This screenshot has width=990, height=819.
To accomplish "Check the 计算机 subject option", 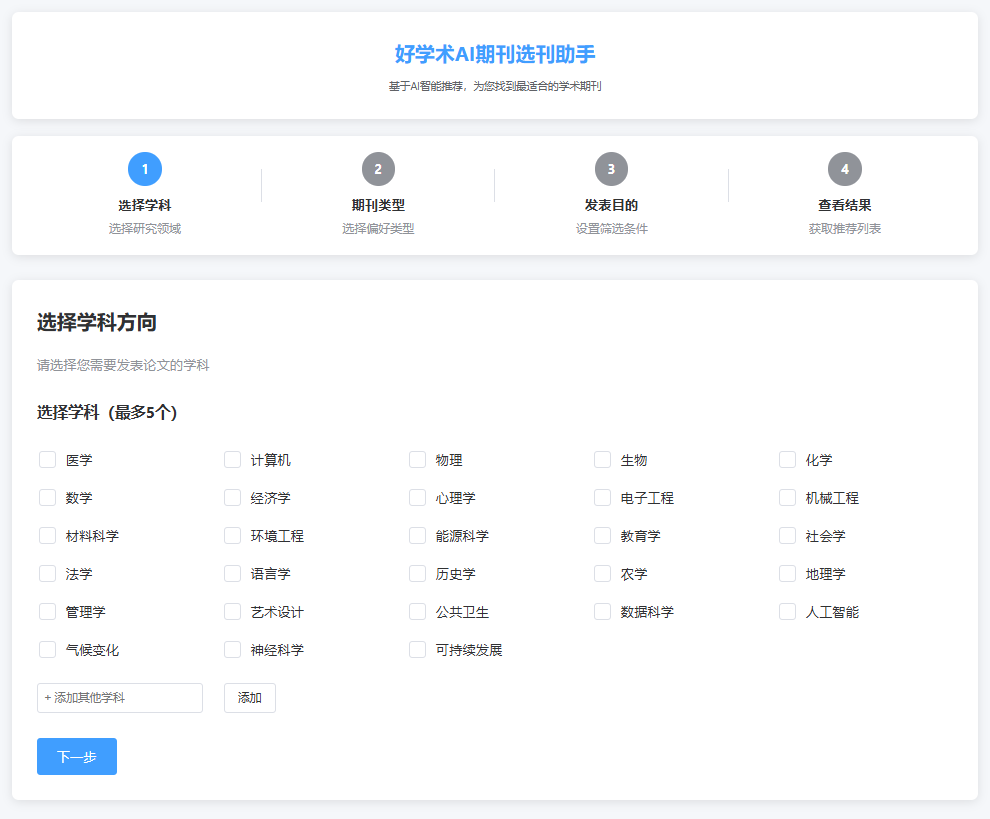I will [232, 459].
